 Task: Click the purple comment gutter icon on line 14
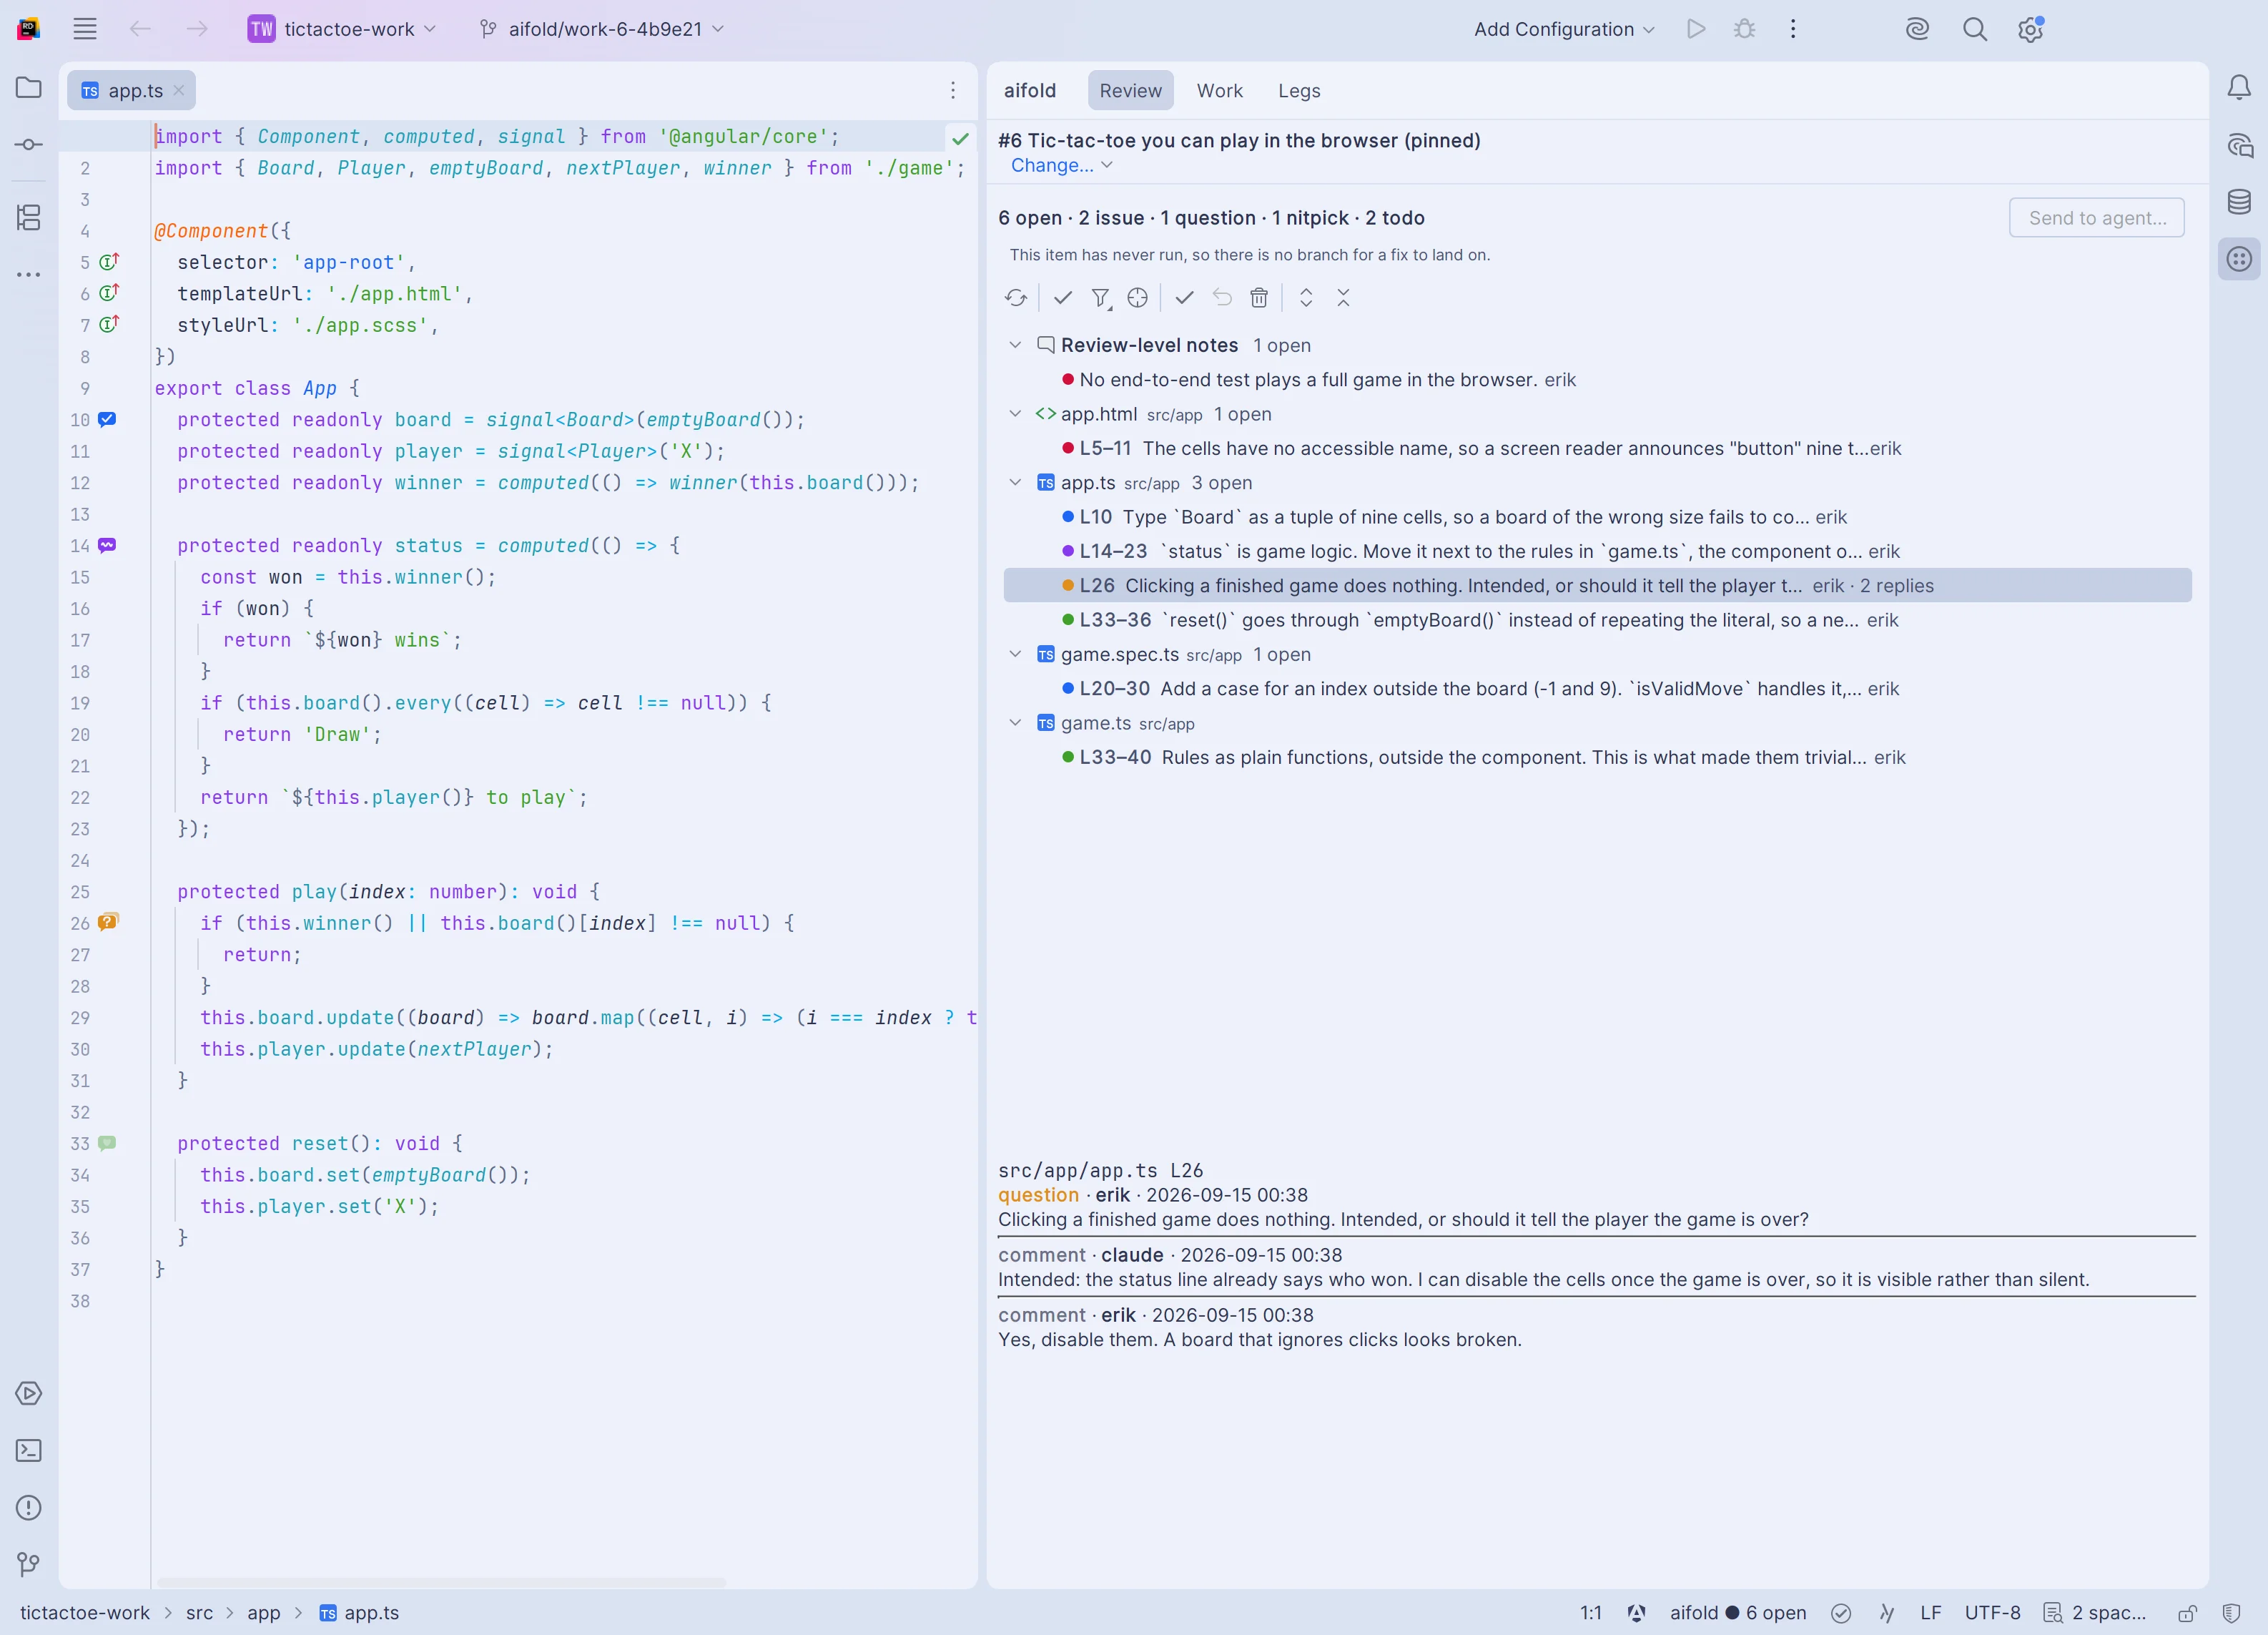click(107, 545)
